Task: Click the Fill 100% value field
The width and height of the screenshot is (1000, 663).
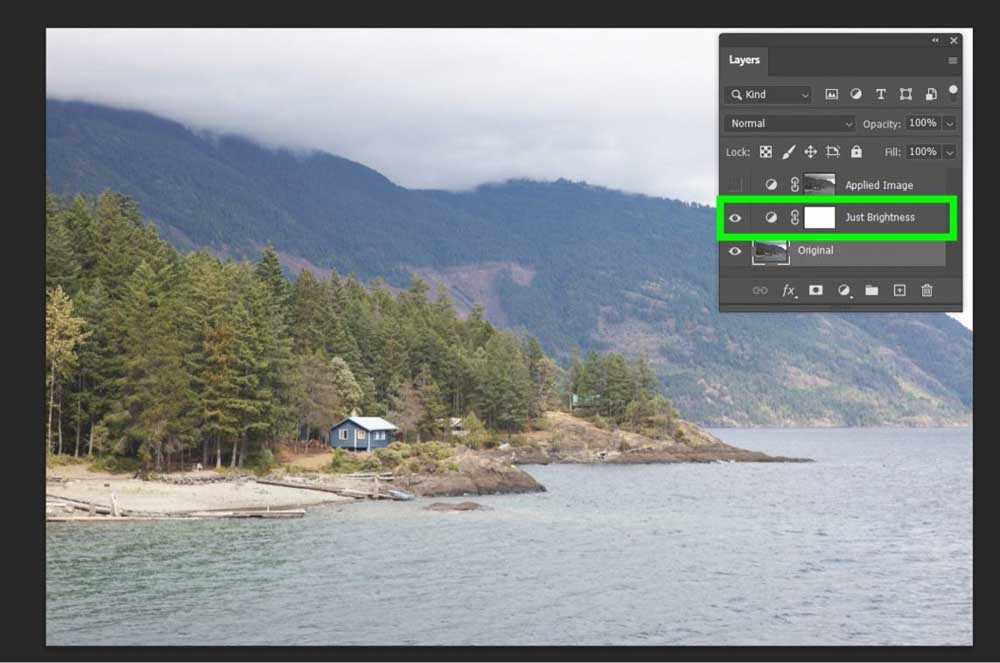Action: [x=923, y=152]
